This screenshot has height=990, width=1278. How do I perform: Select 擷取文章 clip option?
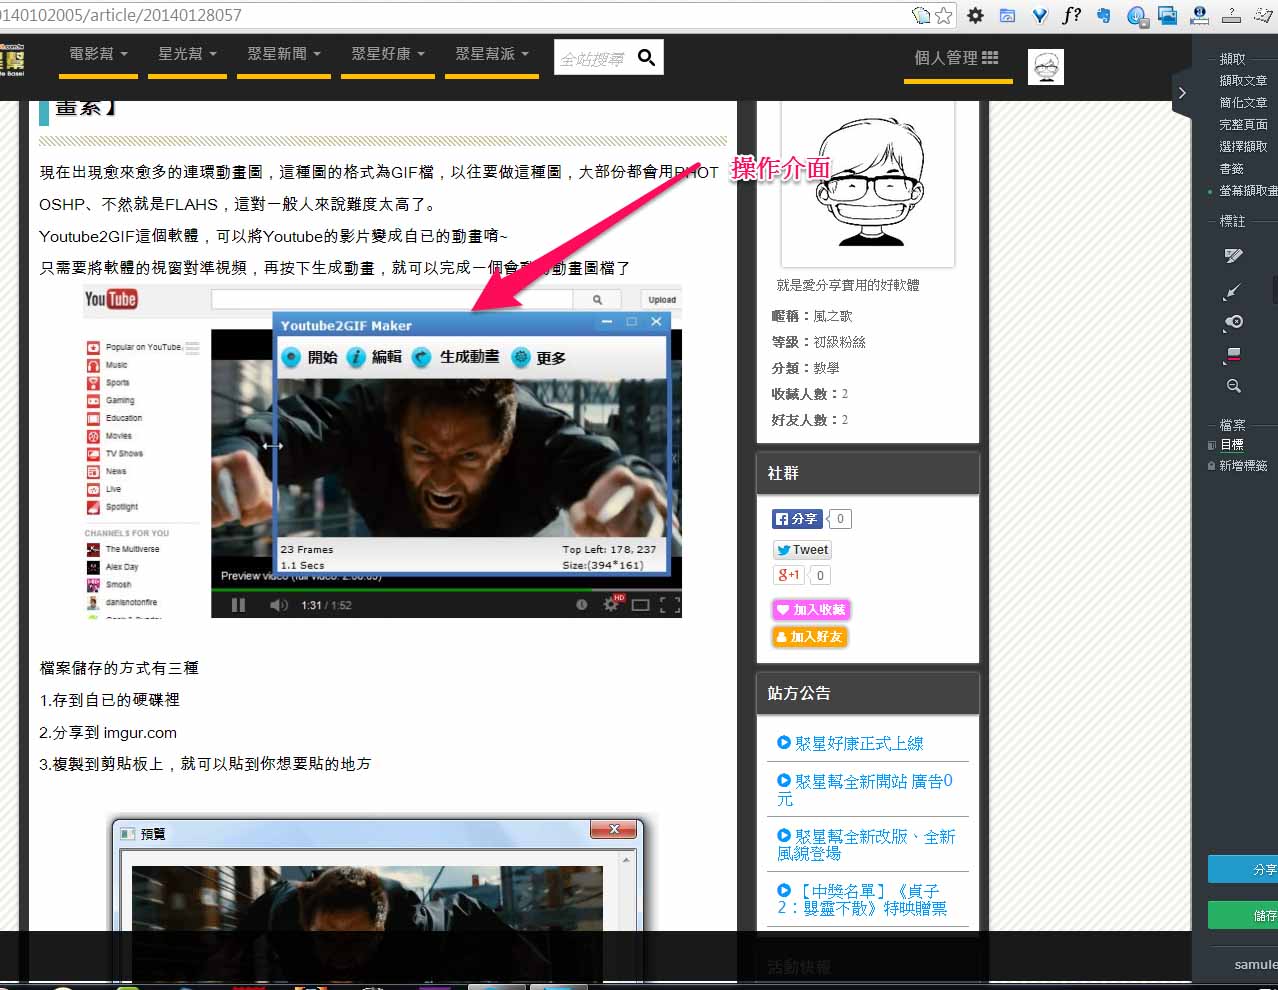tap(1243, 81)
